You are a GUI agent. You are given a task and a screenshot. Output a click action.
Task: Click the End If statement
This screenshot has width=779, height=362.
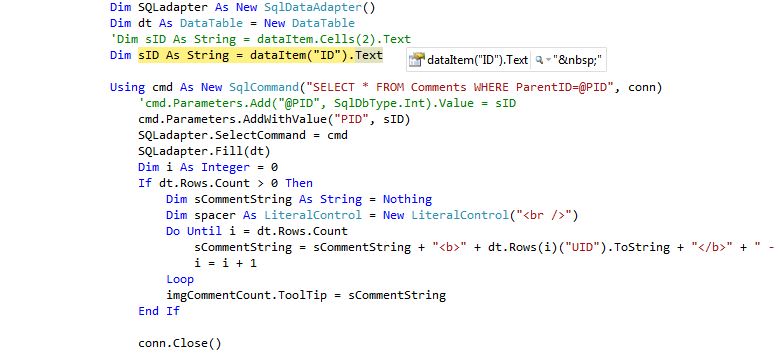pyautogui.click(x=159, y=311)
